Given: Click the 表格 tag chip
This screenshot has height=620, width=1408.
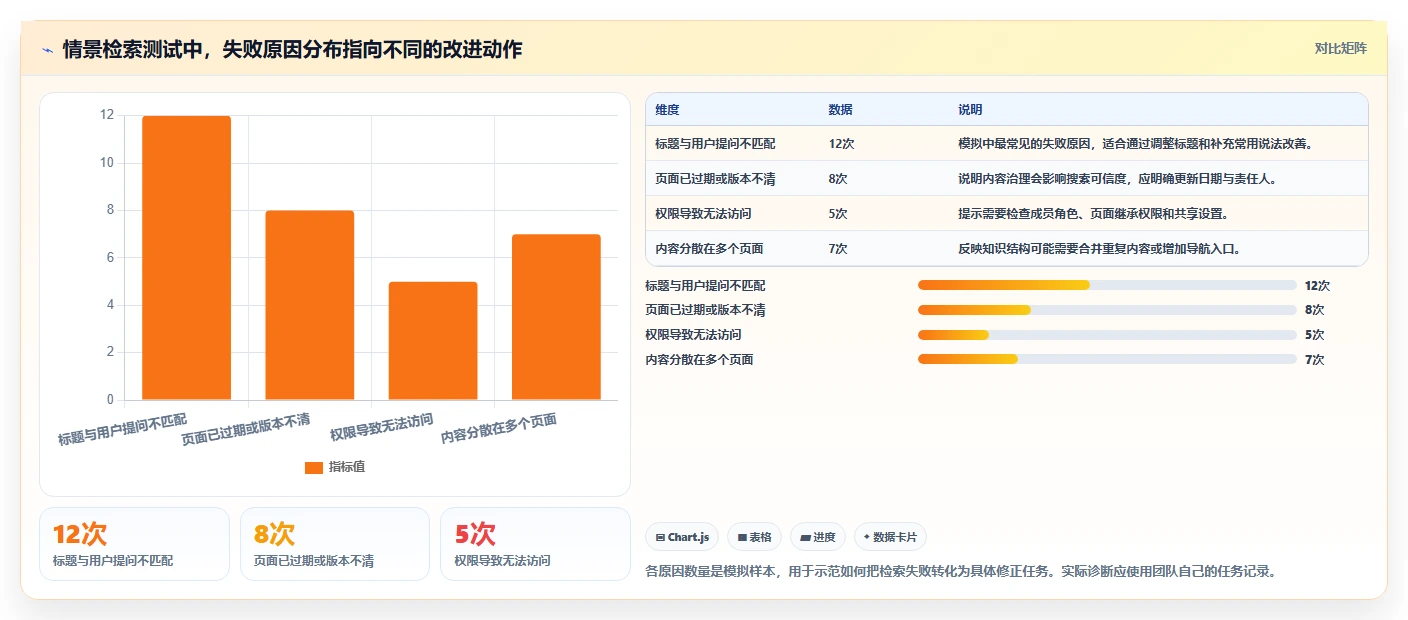Looking at the screenshot, I should tap(754, 537).
